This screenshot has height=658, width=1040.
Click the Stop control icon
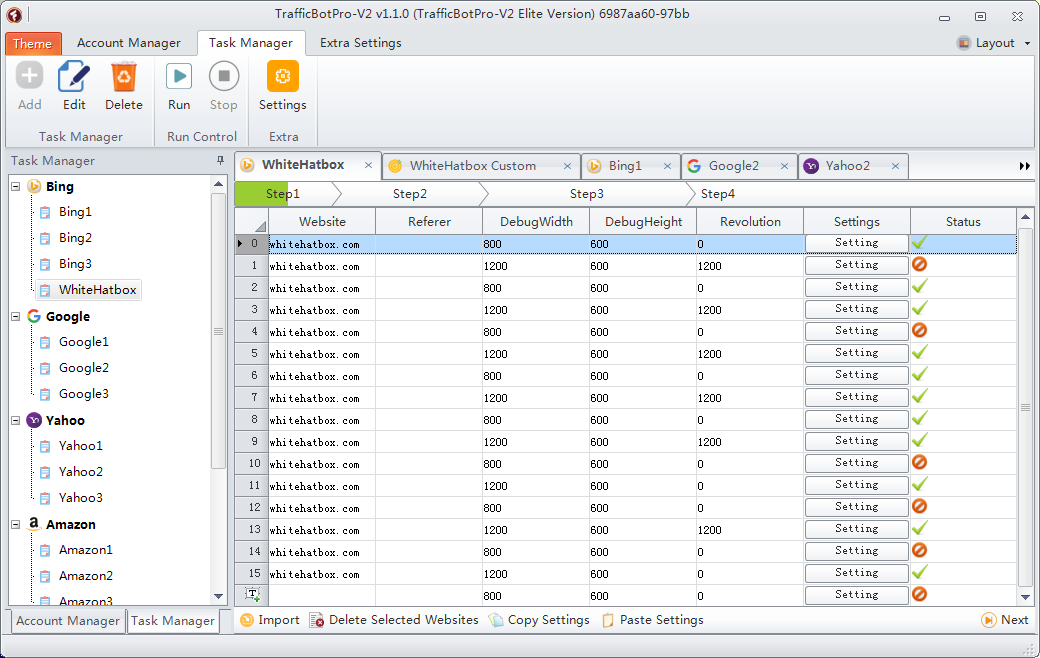coord(224,76)
